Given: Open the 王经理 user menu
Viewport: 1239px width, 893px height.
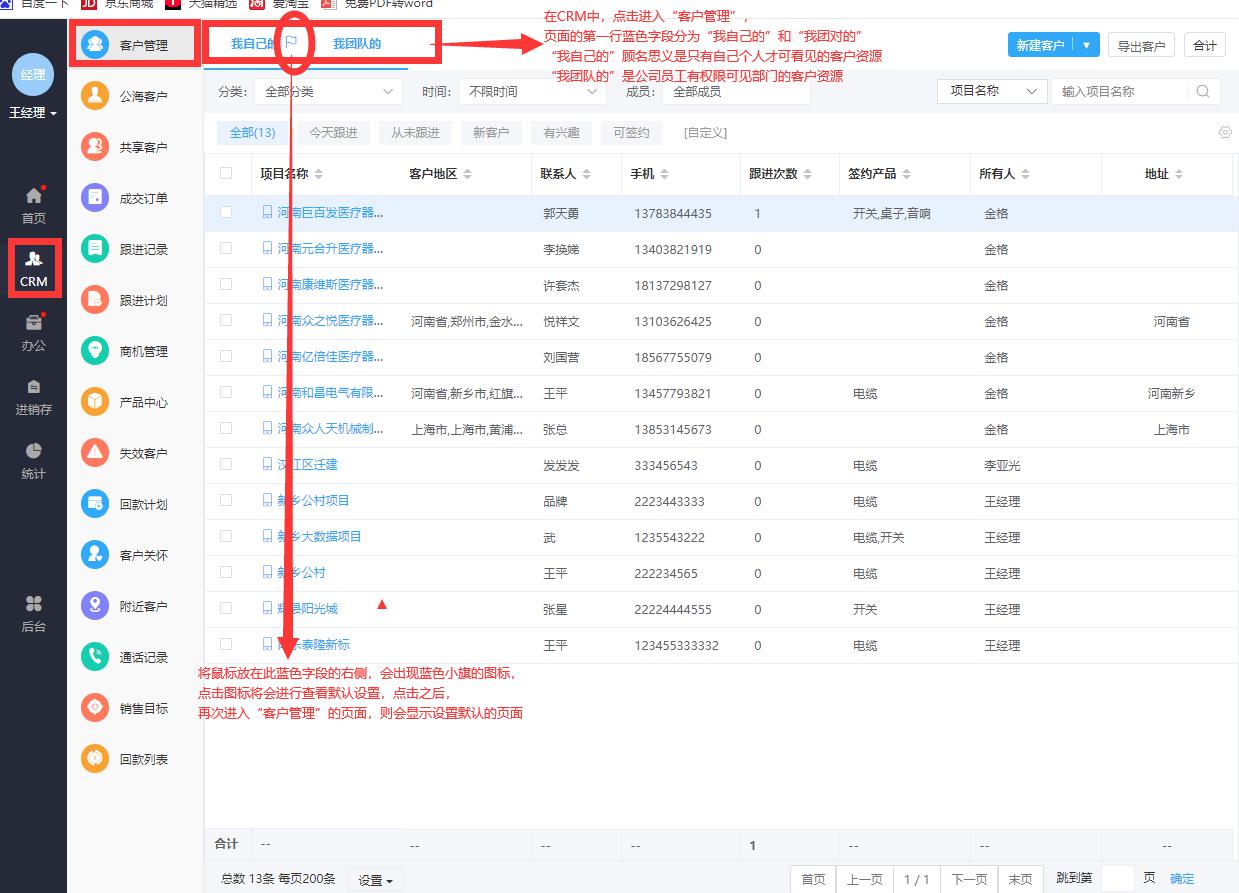Looking at the screenshot, I should click(x=33, y=113).
